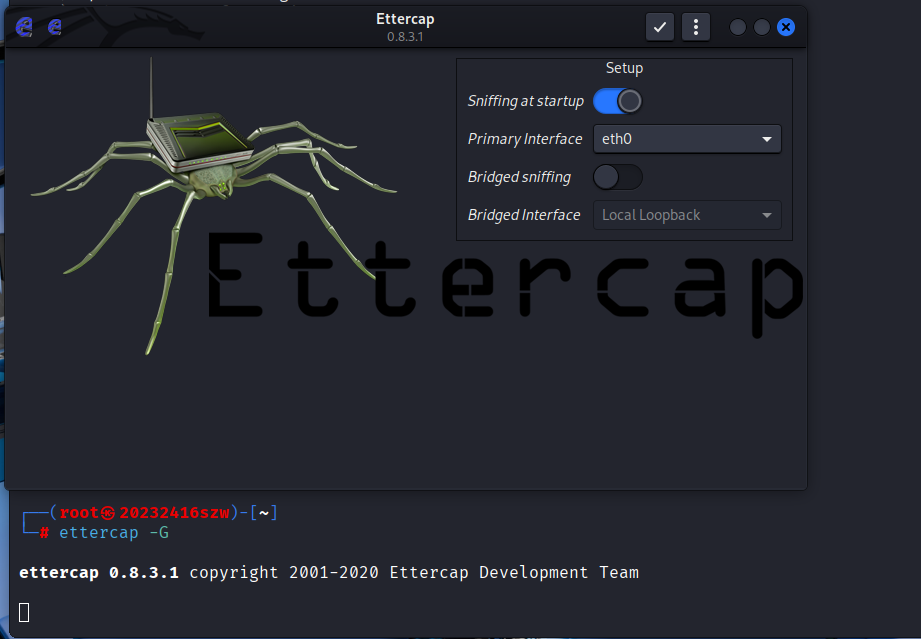Click the 0.8.3.1 version subtitle in header
The height and width of the screenshot is (639, 921).
coord(405,36)
